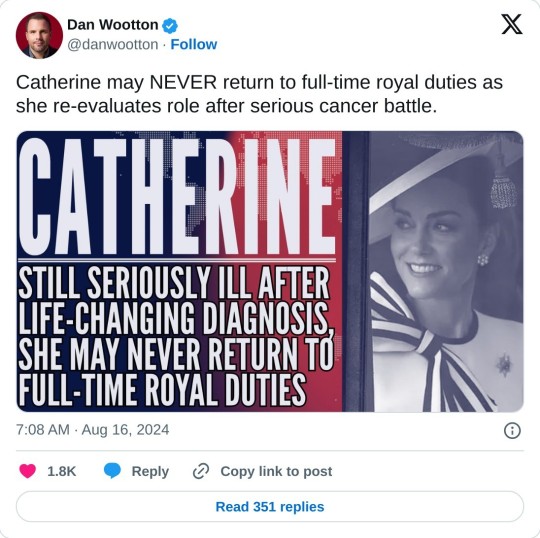Open Read 351 replies button
The image size is (540, 538).
270,507
